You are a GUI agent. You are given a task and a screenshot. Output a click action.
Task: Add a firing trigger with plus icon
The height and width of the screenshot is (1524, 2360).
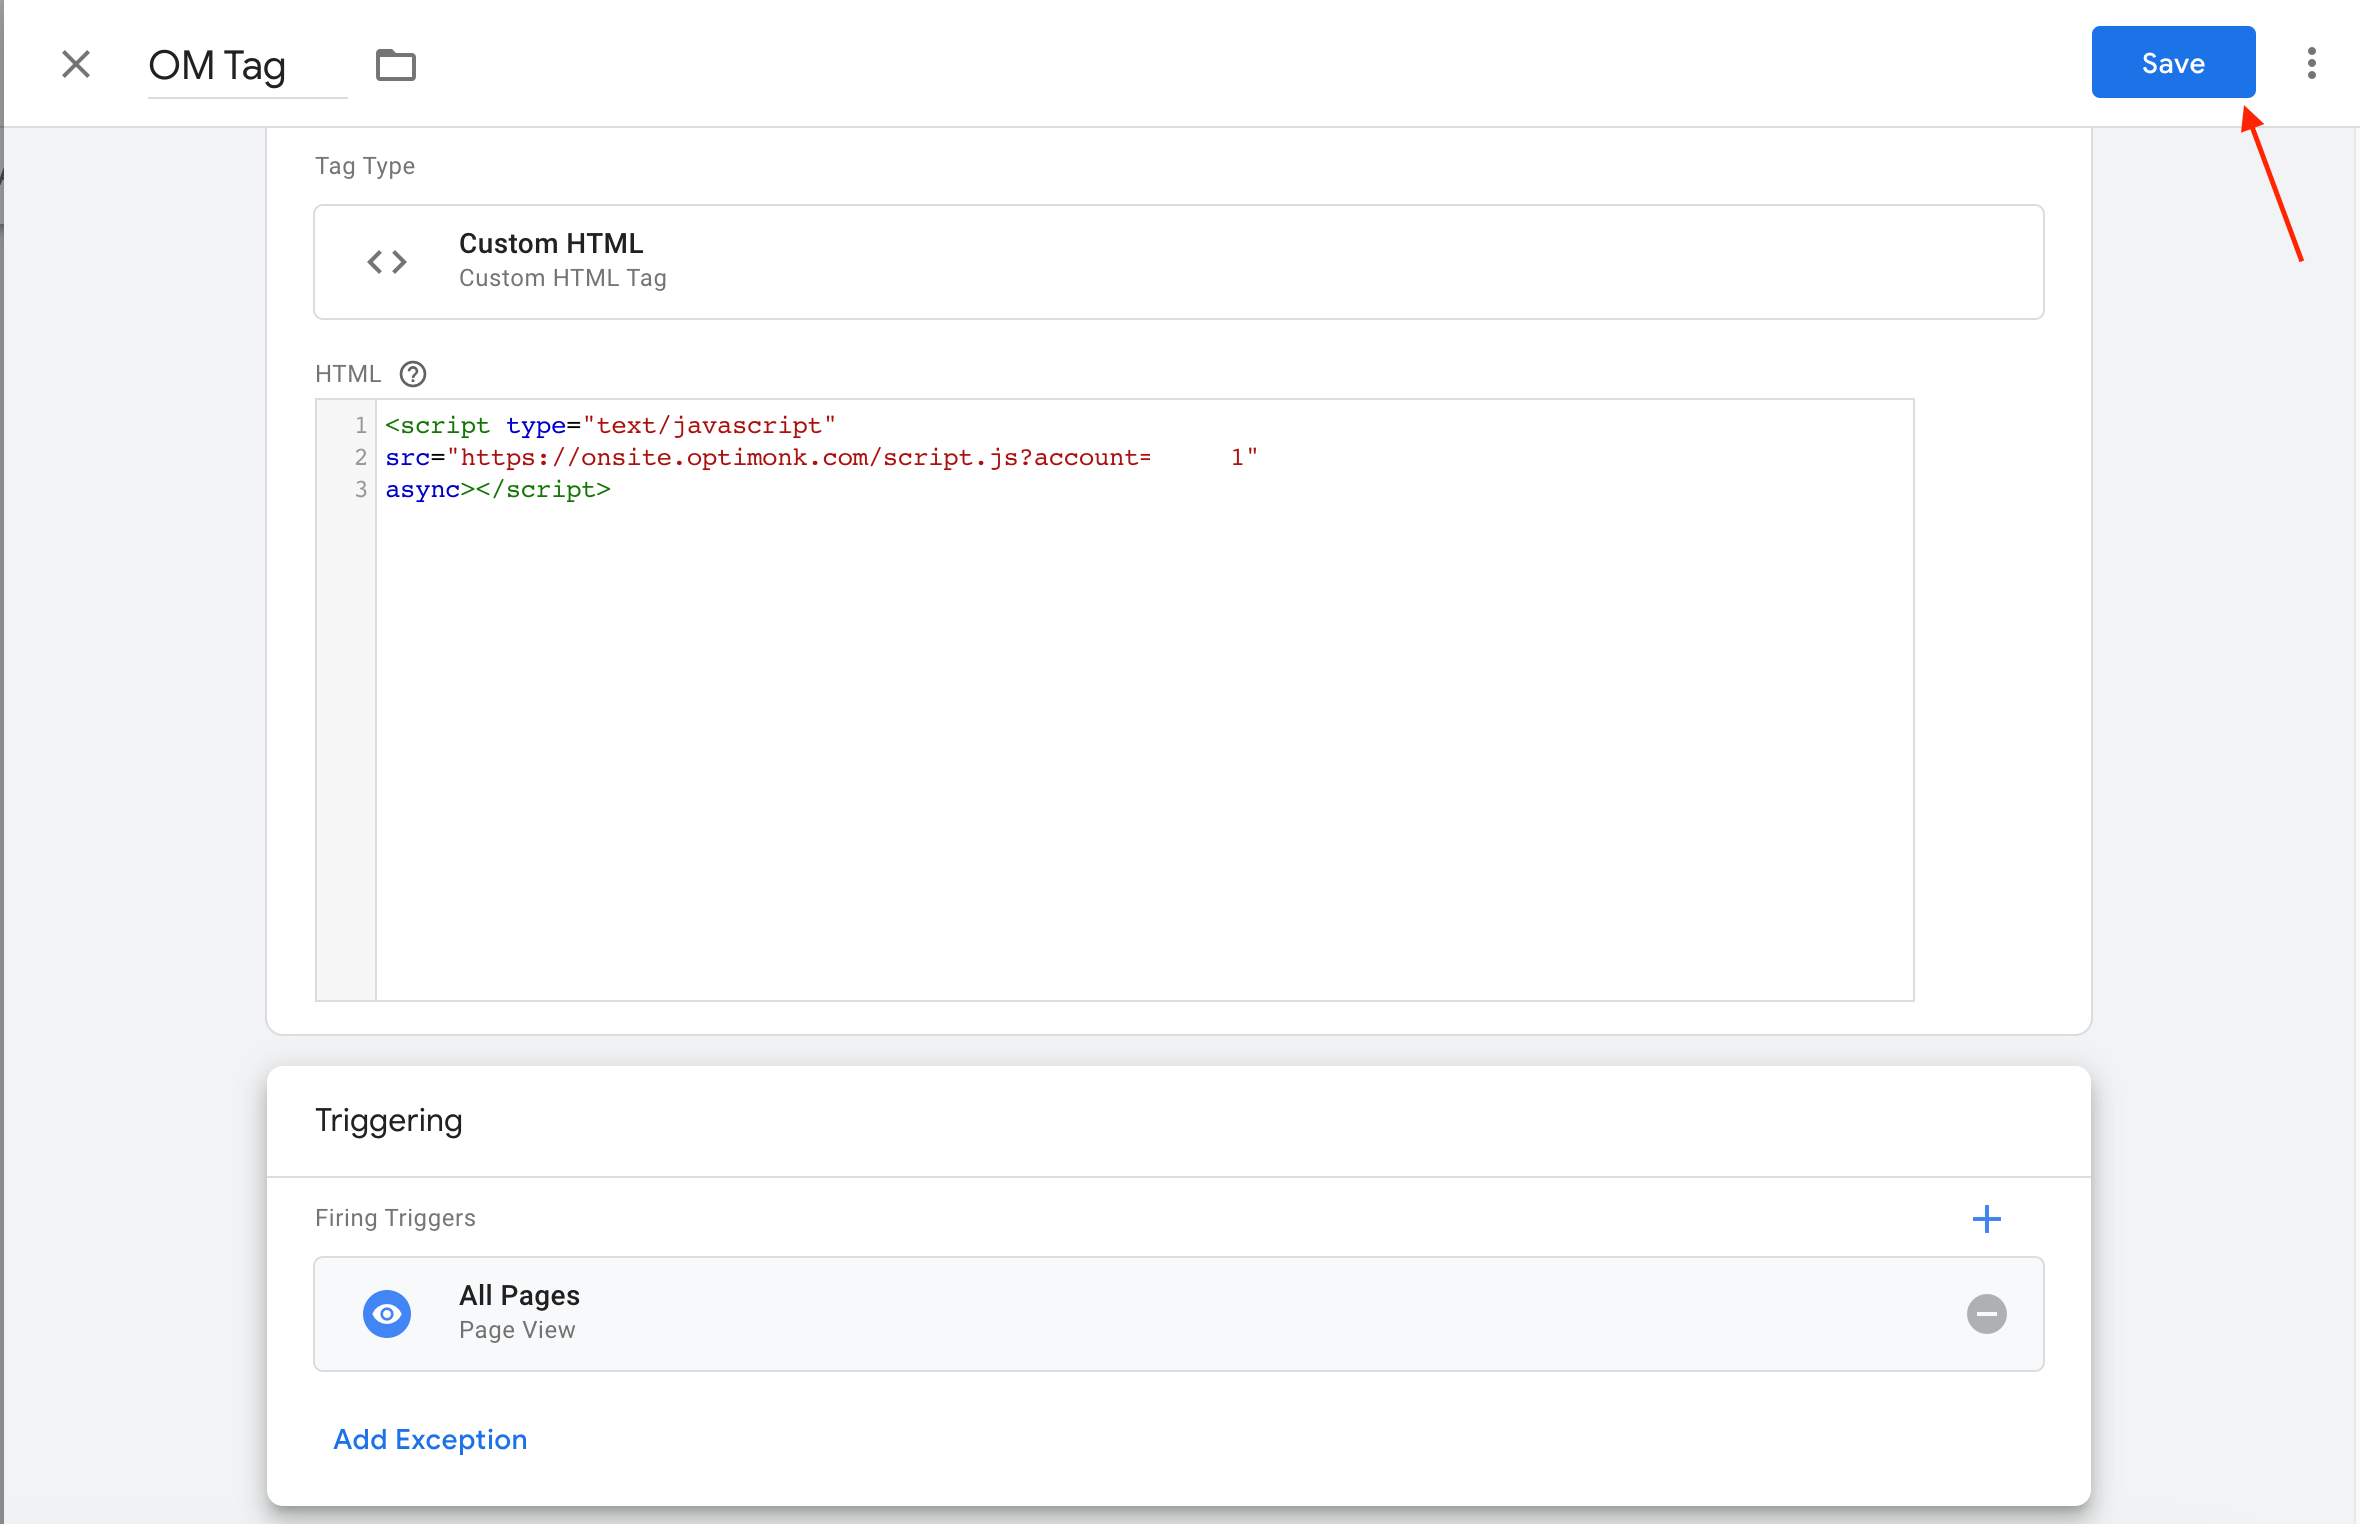point(1986,1218)
